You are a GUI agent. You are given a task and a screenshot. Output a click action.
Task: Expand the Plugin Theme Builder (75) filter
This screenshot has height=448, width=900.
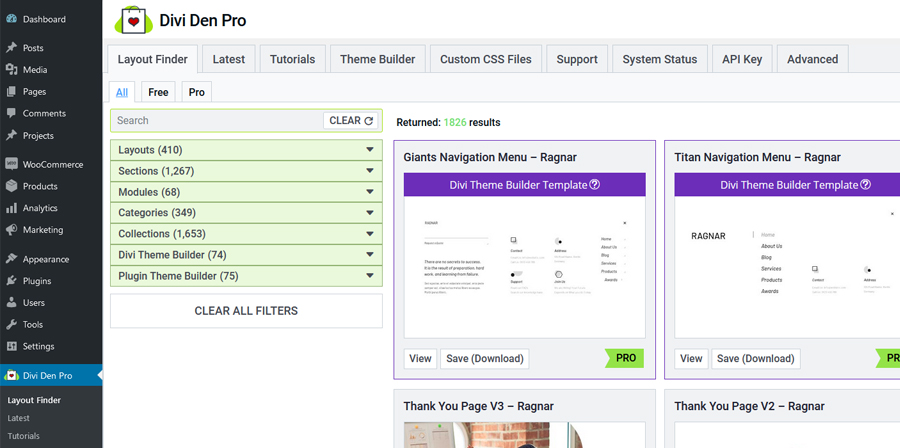pos(246,276)
